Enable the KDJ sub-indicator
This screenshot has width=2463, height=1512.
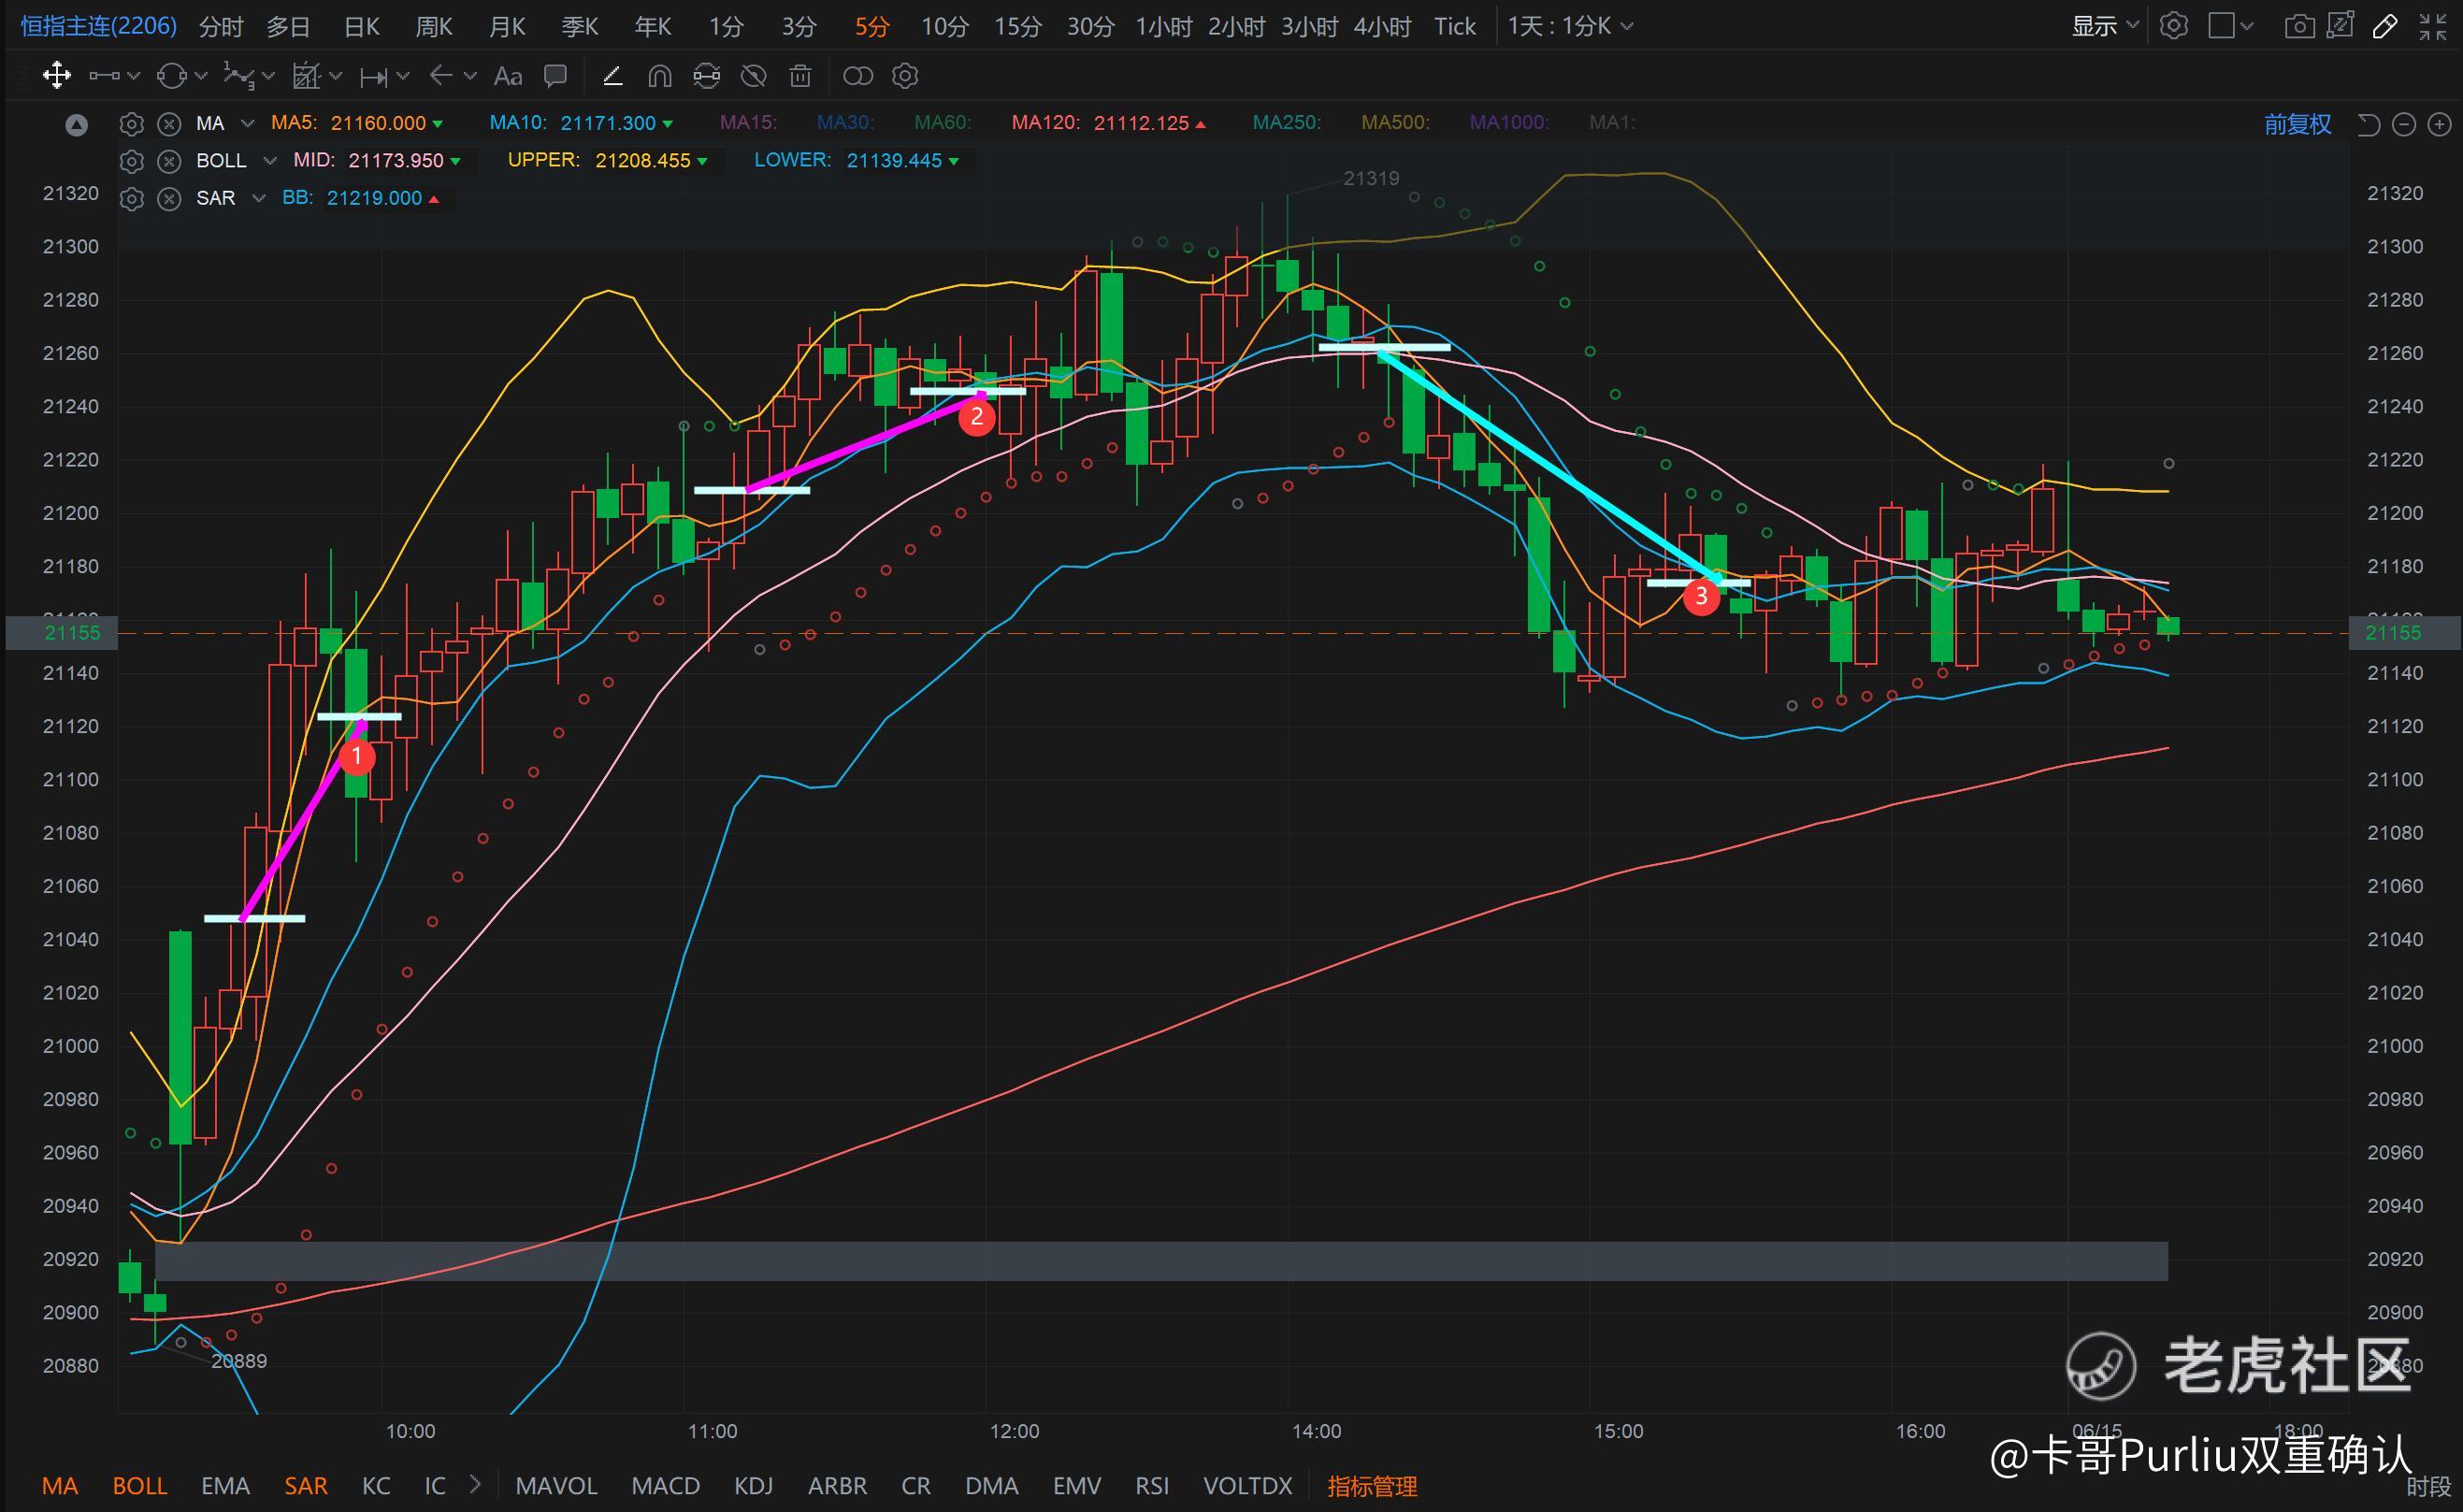[x=754, y=1486]
